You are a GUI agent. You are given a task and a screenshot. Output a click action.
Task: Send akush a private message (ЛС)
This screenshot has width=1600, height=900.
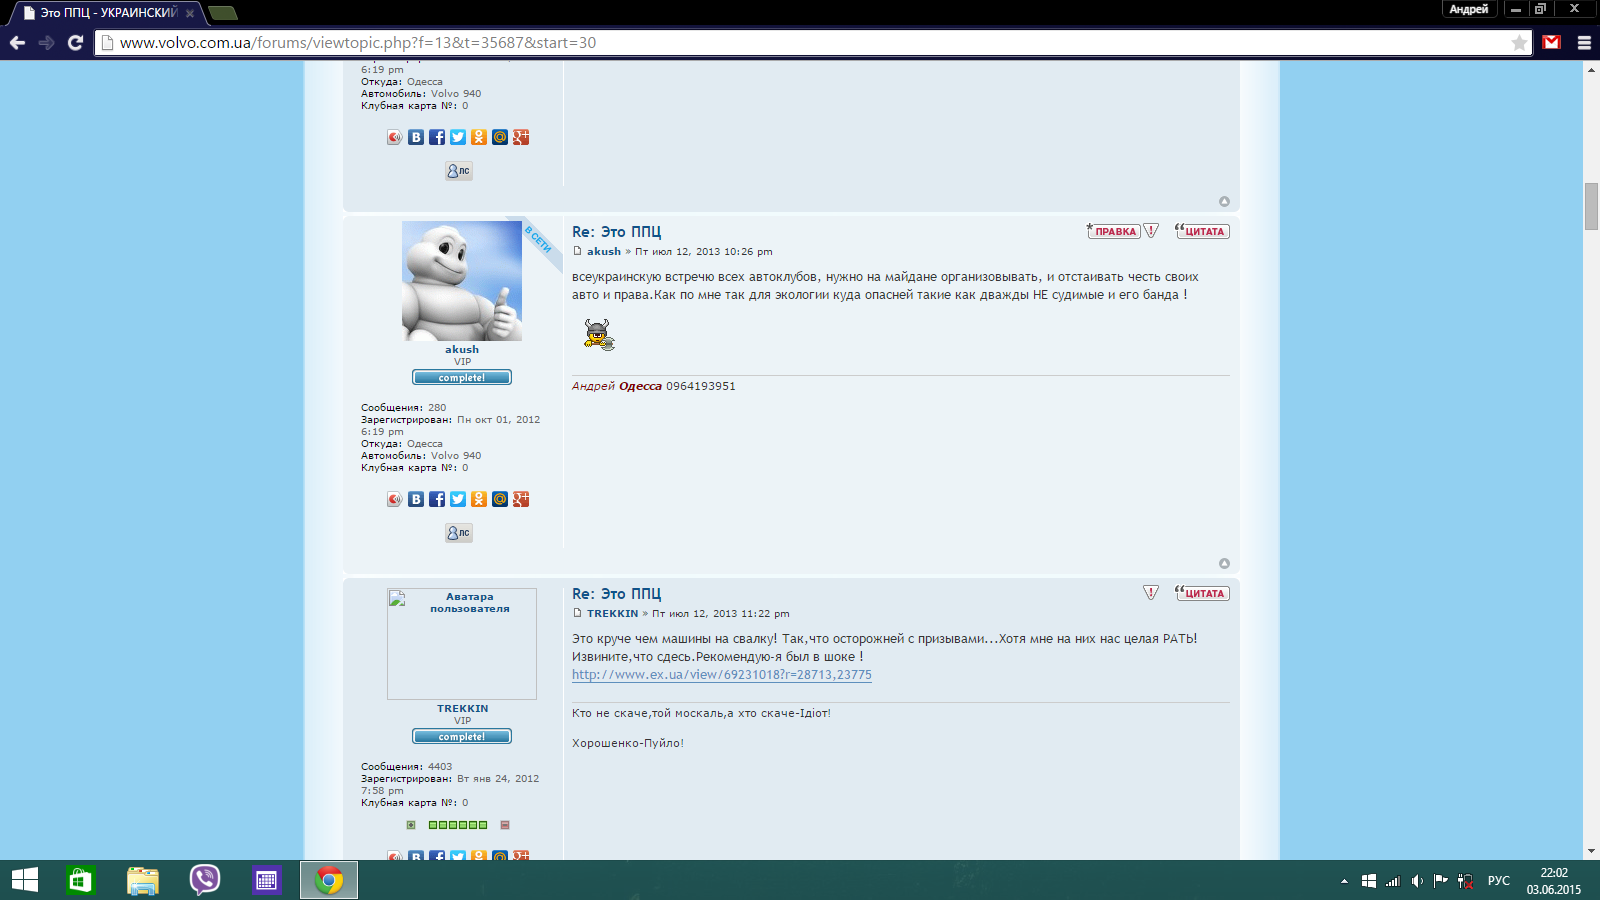coord(459,533)
